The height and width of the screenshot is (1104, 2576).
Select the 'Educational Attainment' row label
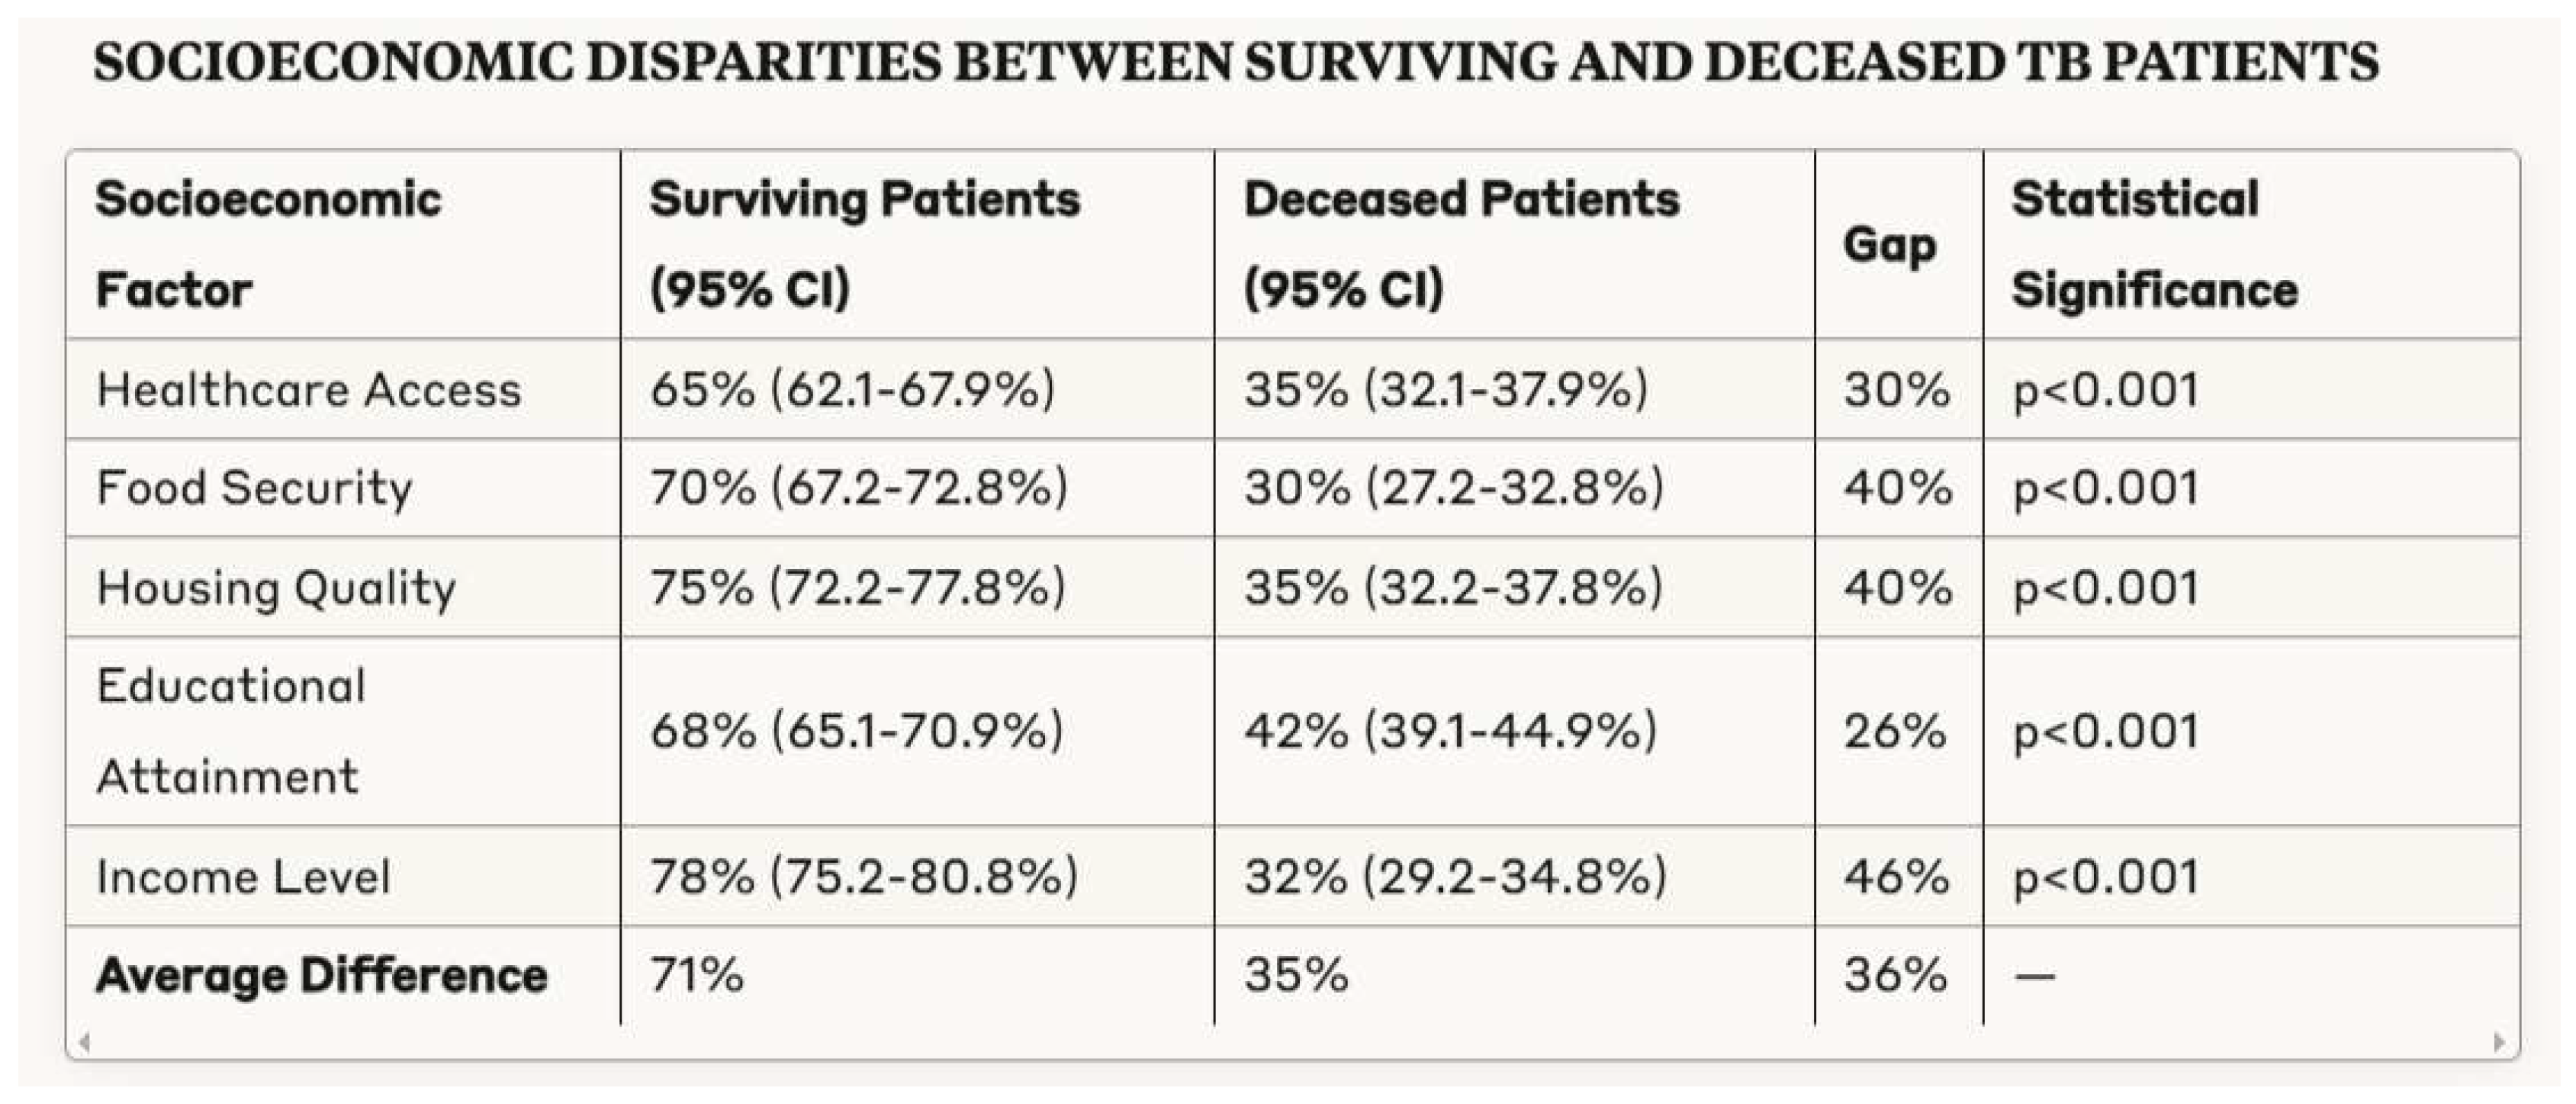[x=231, y=731]
